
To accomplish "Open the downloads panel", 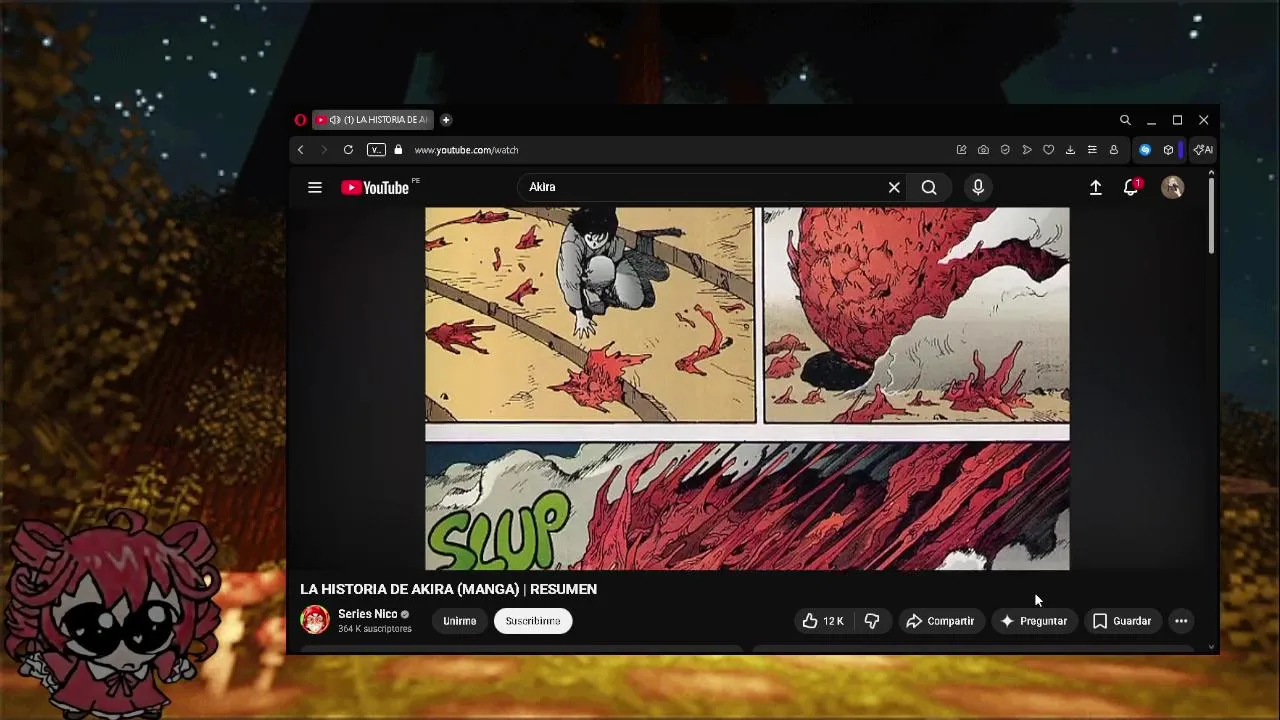I will click(x=1070, y=150).
